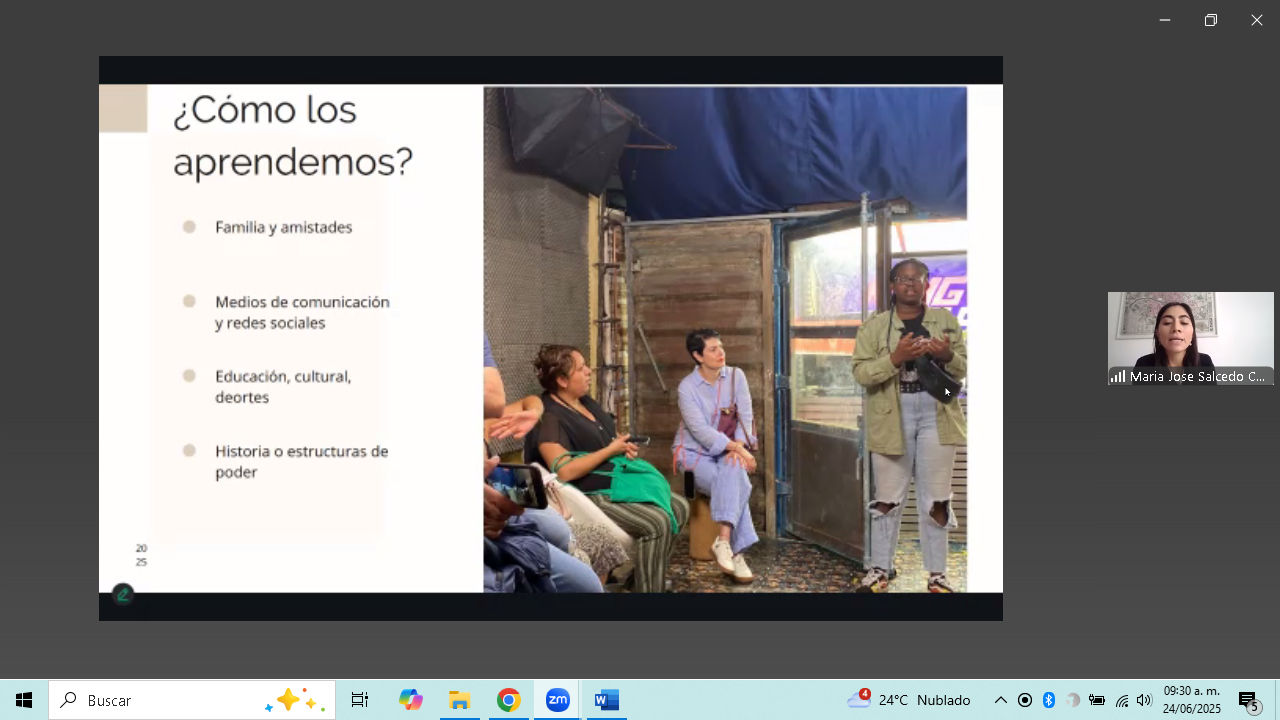Click the green annotation pencil icon on slide

pos(123,595)
